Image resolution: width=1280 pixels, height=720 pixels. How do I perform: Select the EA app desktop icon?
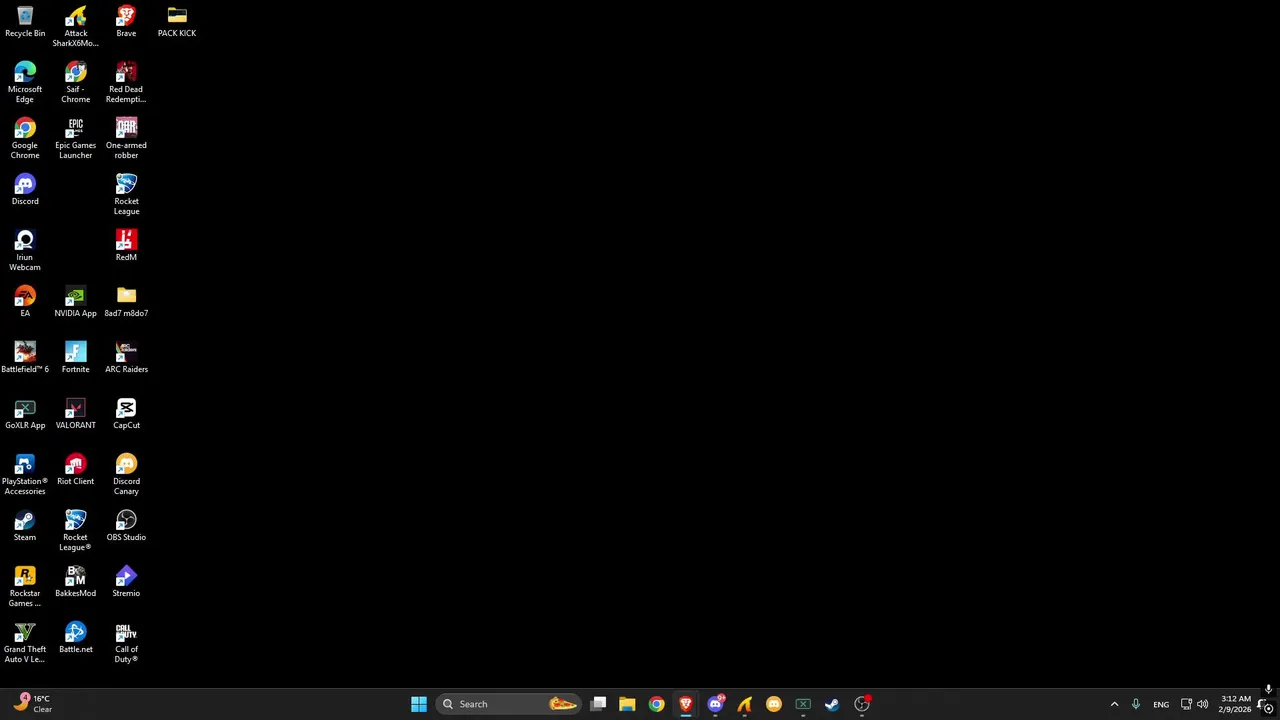pos(25,301)
